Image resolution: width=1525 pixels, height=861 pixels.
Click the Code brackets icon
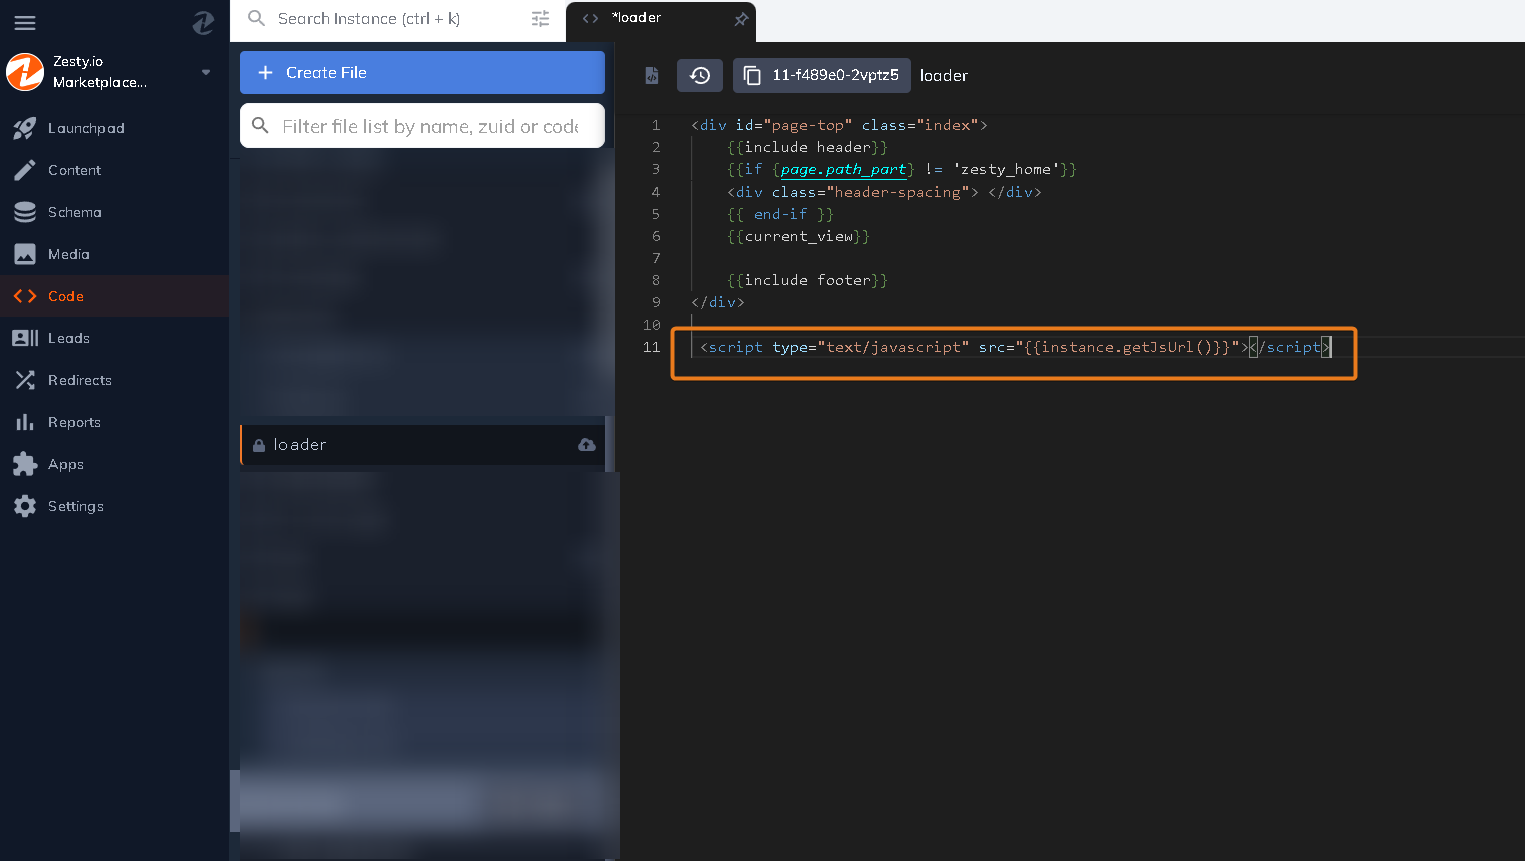click(25, 296)
